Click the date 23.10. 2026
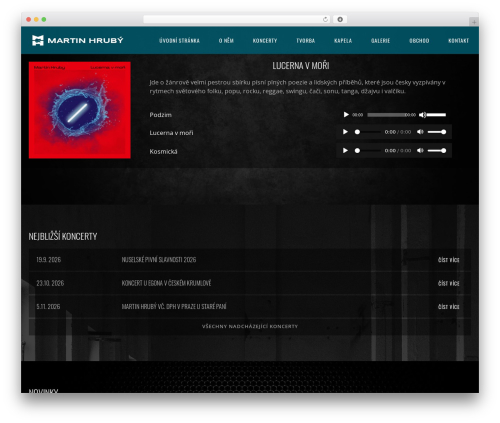 [50, 283]
